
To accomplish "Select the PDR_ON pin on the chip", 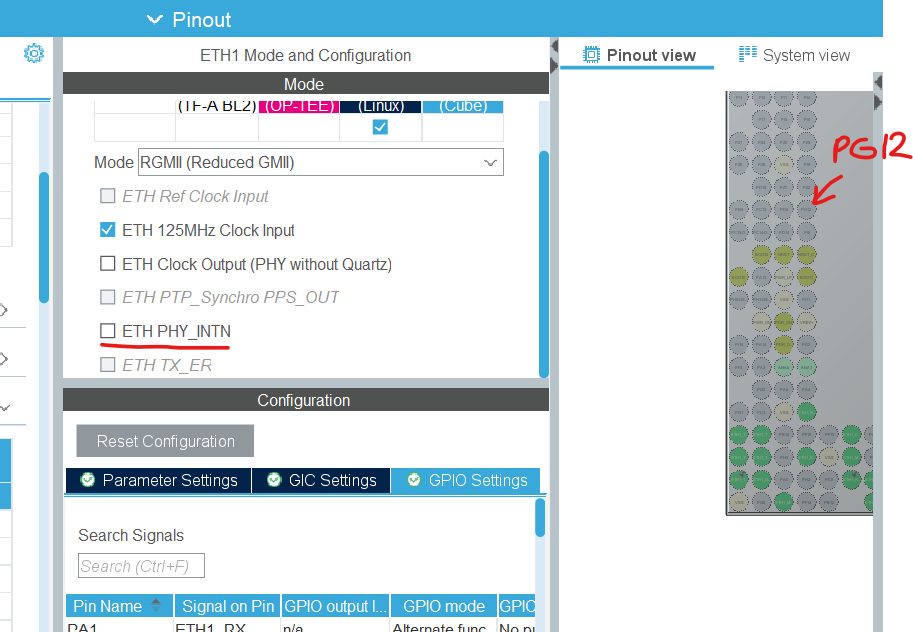I will (784, 322).
